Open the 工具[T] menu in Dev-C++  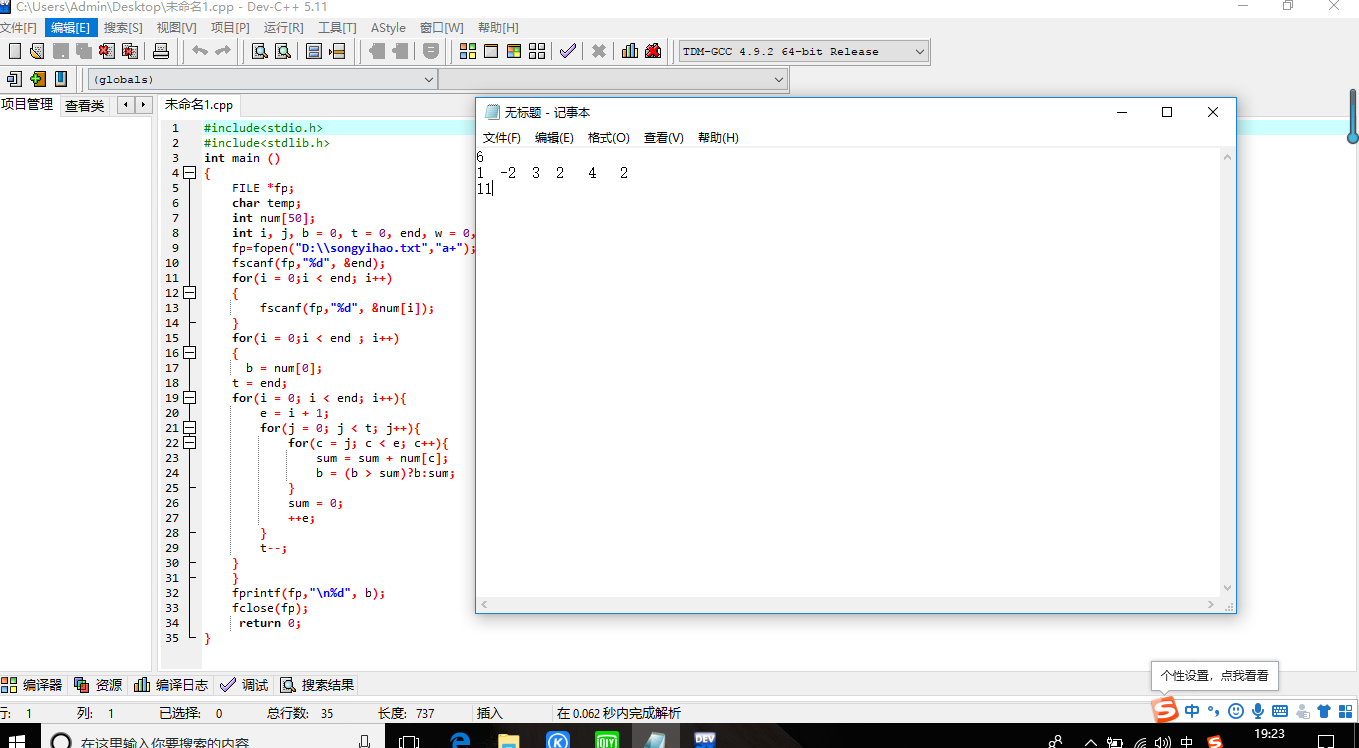tap(337, 27)
